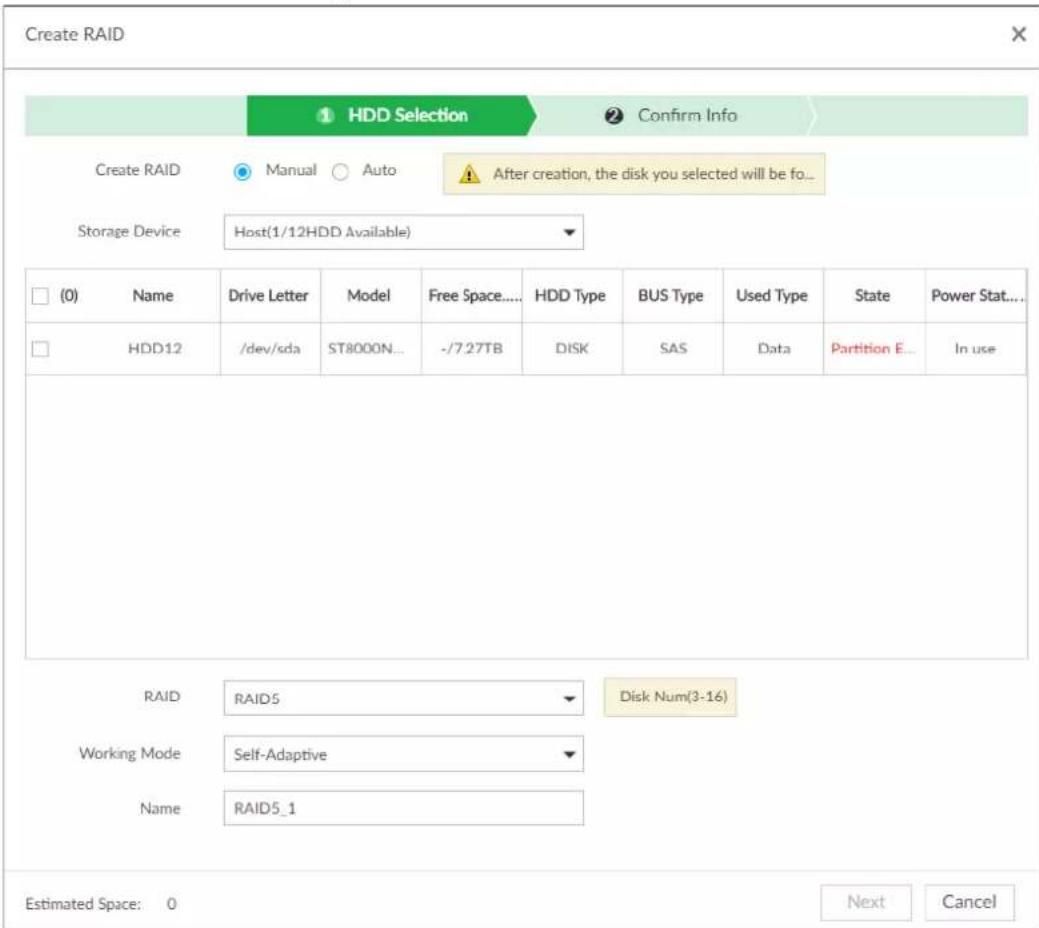Click the -/7.27TB free space cell
Viewport: 1039px width, 928px height.
pos(472,349)
